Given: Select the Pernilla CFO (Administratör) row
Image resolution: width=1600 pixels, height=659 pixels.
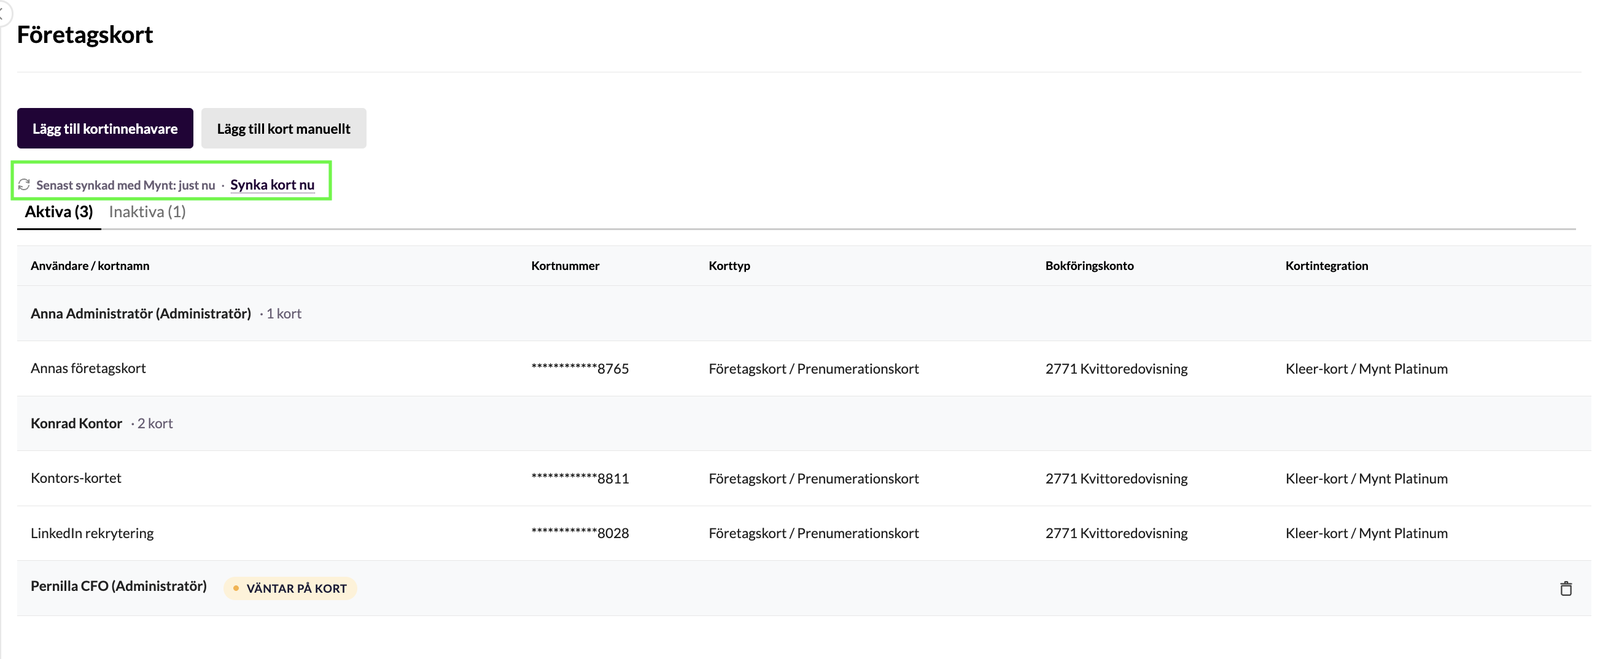Looking at the screenshot, I should [x=804, y=588].
